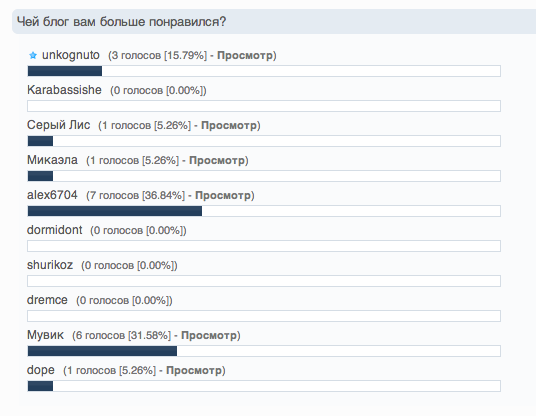Click the alex6704 filled vote bar
536x416 pixels.
tap(115, 211)
